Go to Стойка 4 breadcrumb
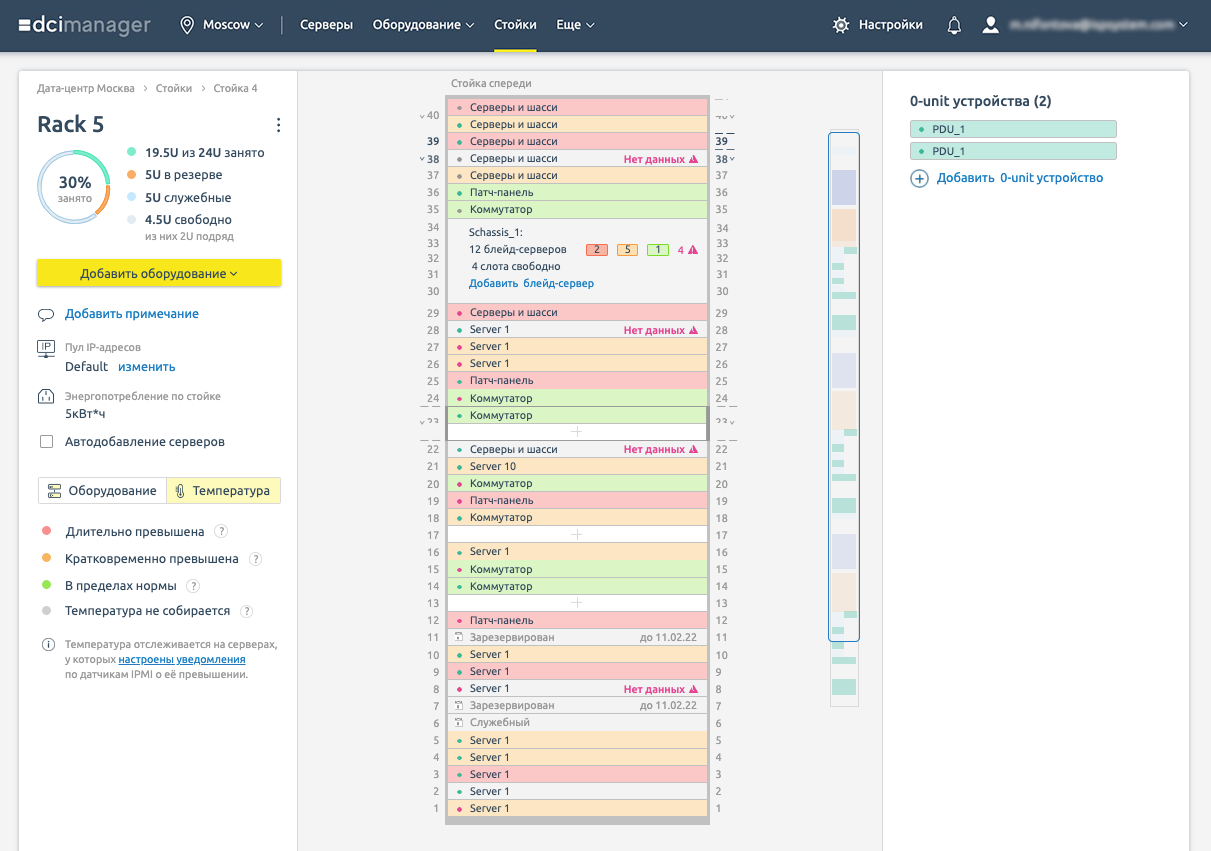This screenshot has width=1211, height=851. tap(235, 88)
